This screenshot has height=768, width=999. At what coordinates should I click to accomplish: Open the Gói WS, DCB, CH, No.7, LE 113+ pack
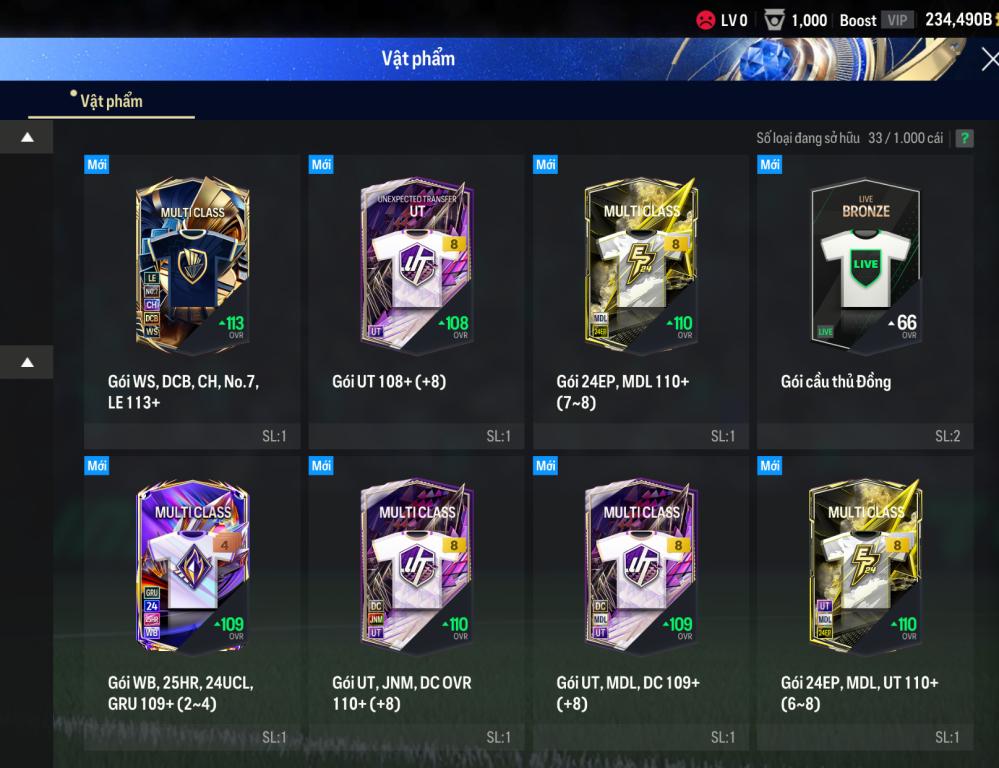point(192,302)
